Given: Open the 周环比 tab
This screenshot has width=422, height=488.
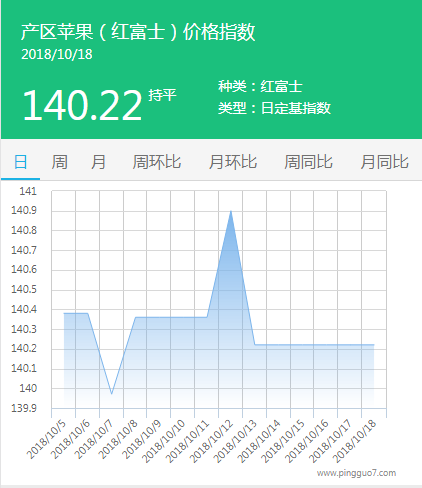Looking at the screenshot, I should click(157, 162).
